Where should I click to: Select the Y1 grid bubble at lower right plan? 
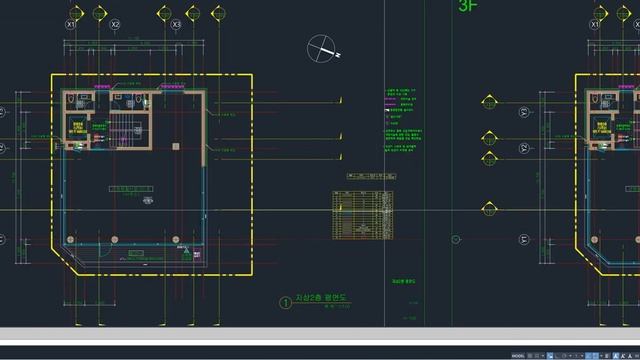coord(524,239)
